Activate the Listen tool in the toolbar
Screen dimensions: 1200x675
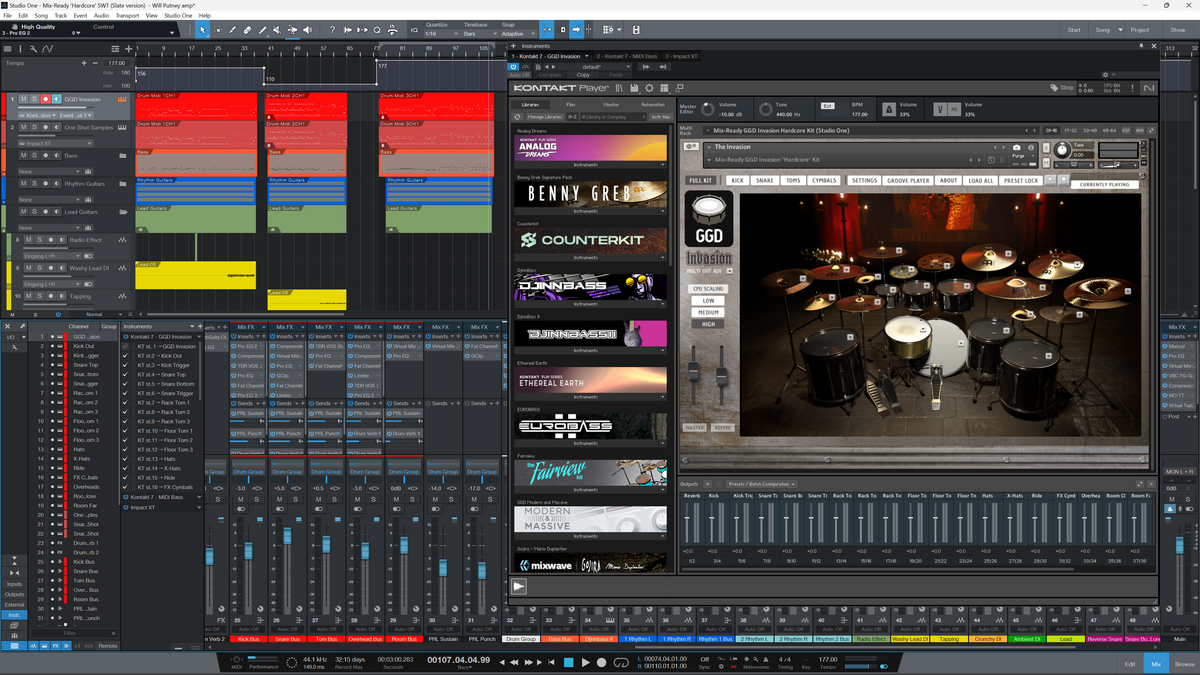tap(307, 29)
